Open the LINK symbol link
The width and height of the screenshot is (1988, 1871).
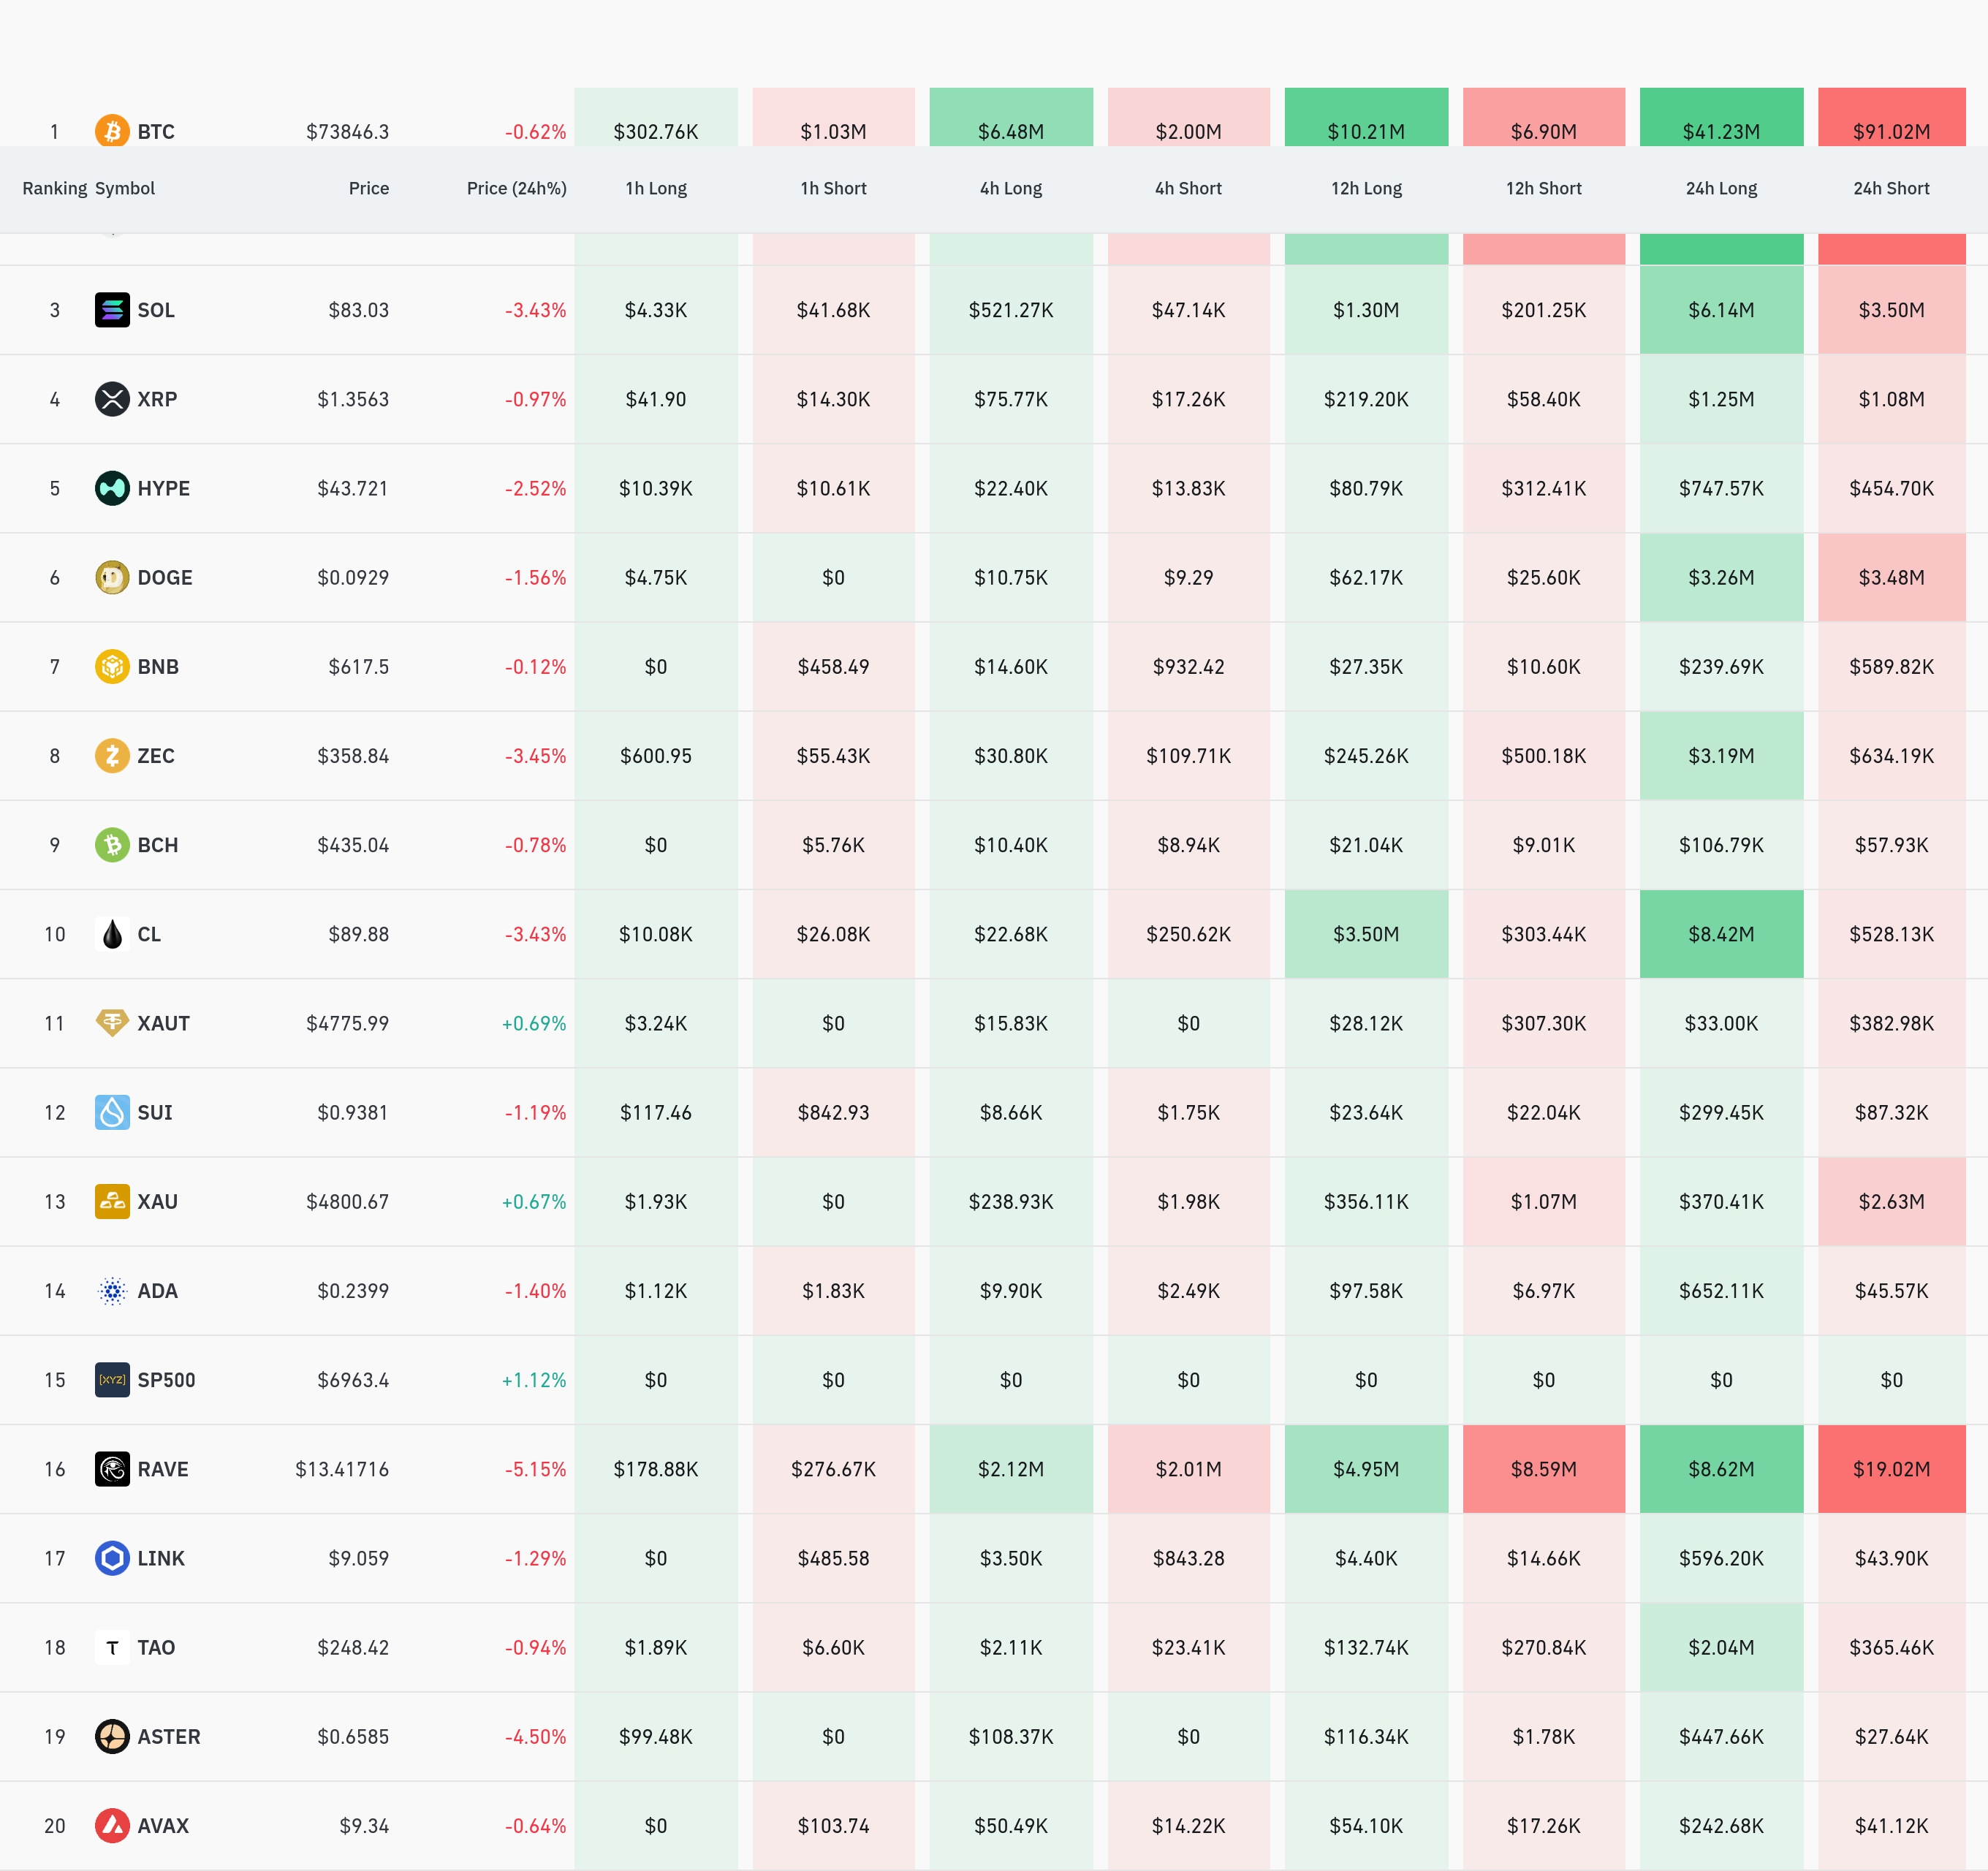click(161, 1558)
